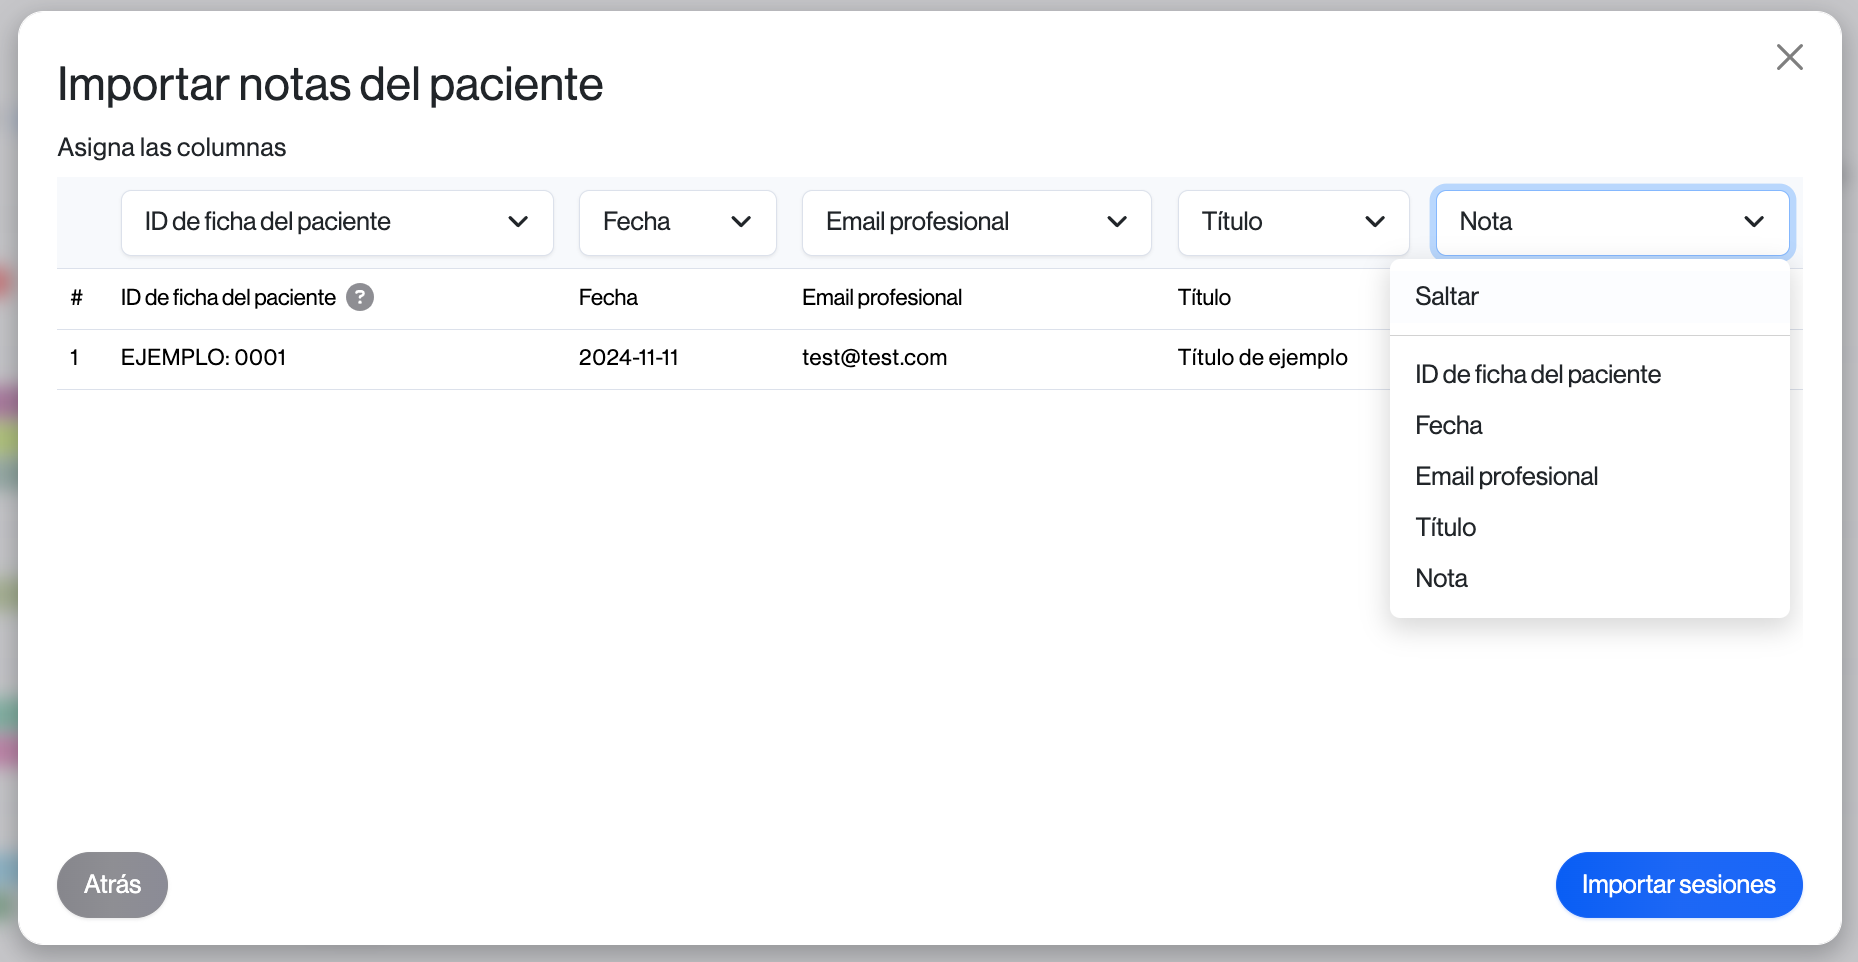The width and height of the screenshot is (1858, 962).
Task: Open the ID de ficha del paciente dropdown
Action: (x=337, y=222)
